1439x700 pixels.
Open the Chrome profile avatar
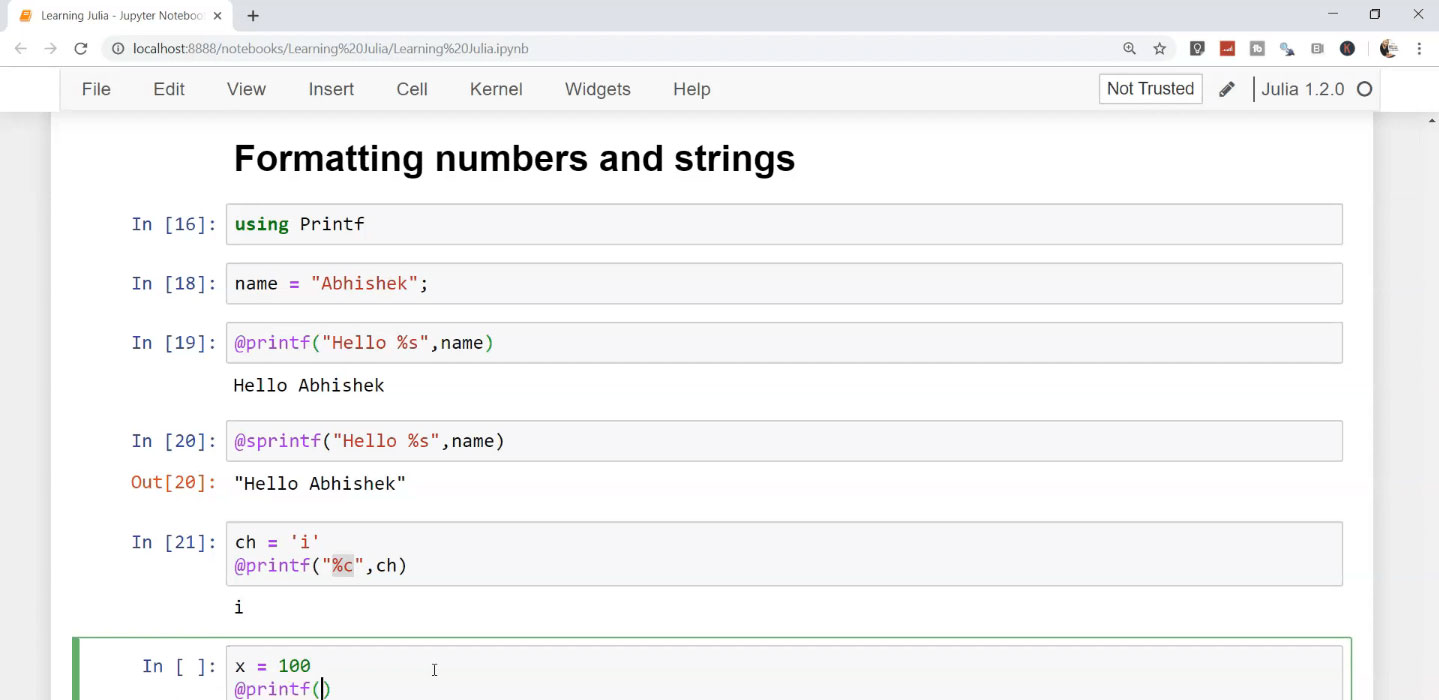(x=1388, y=48)
